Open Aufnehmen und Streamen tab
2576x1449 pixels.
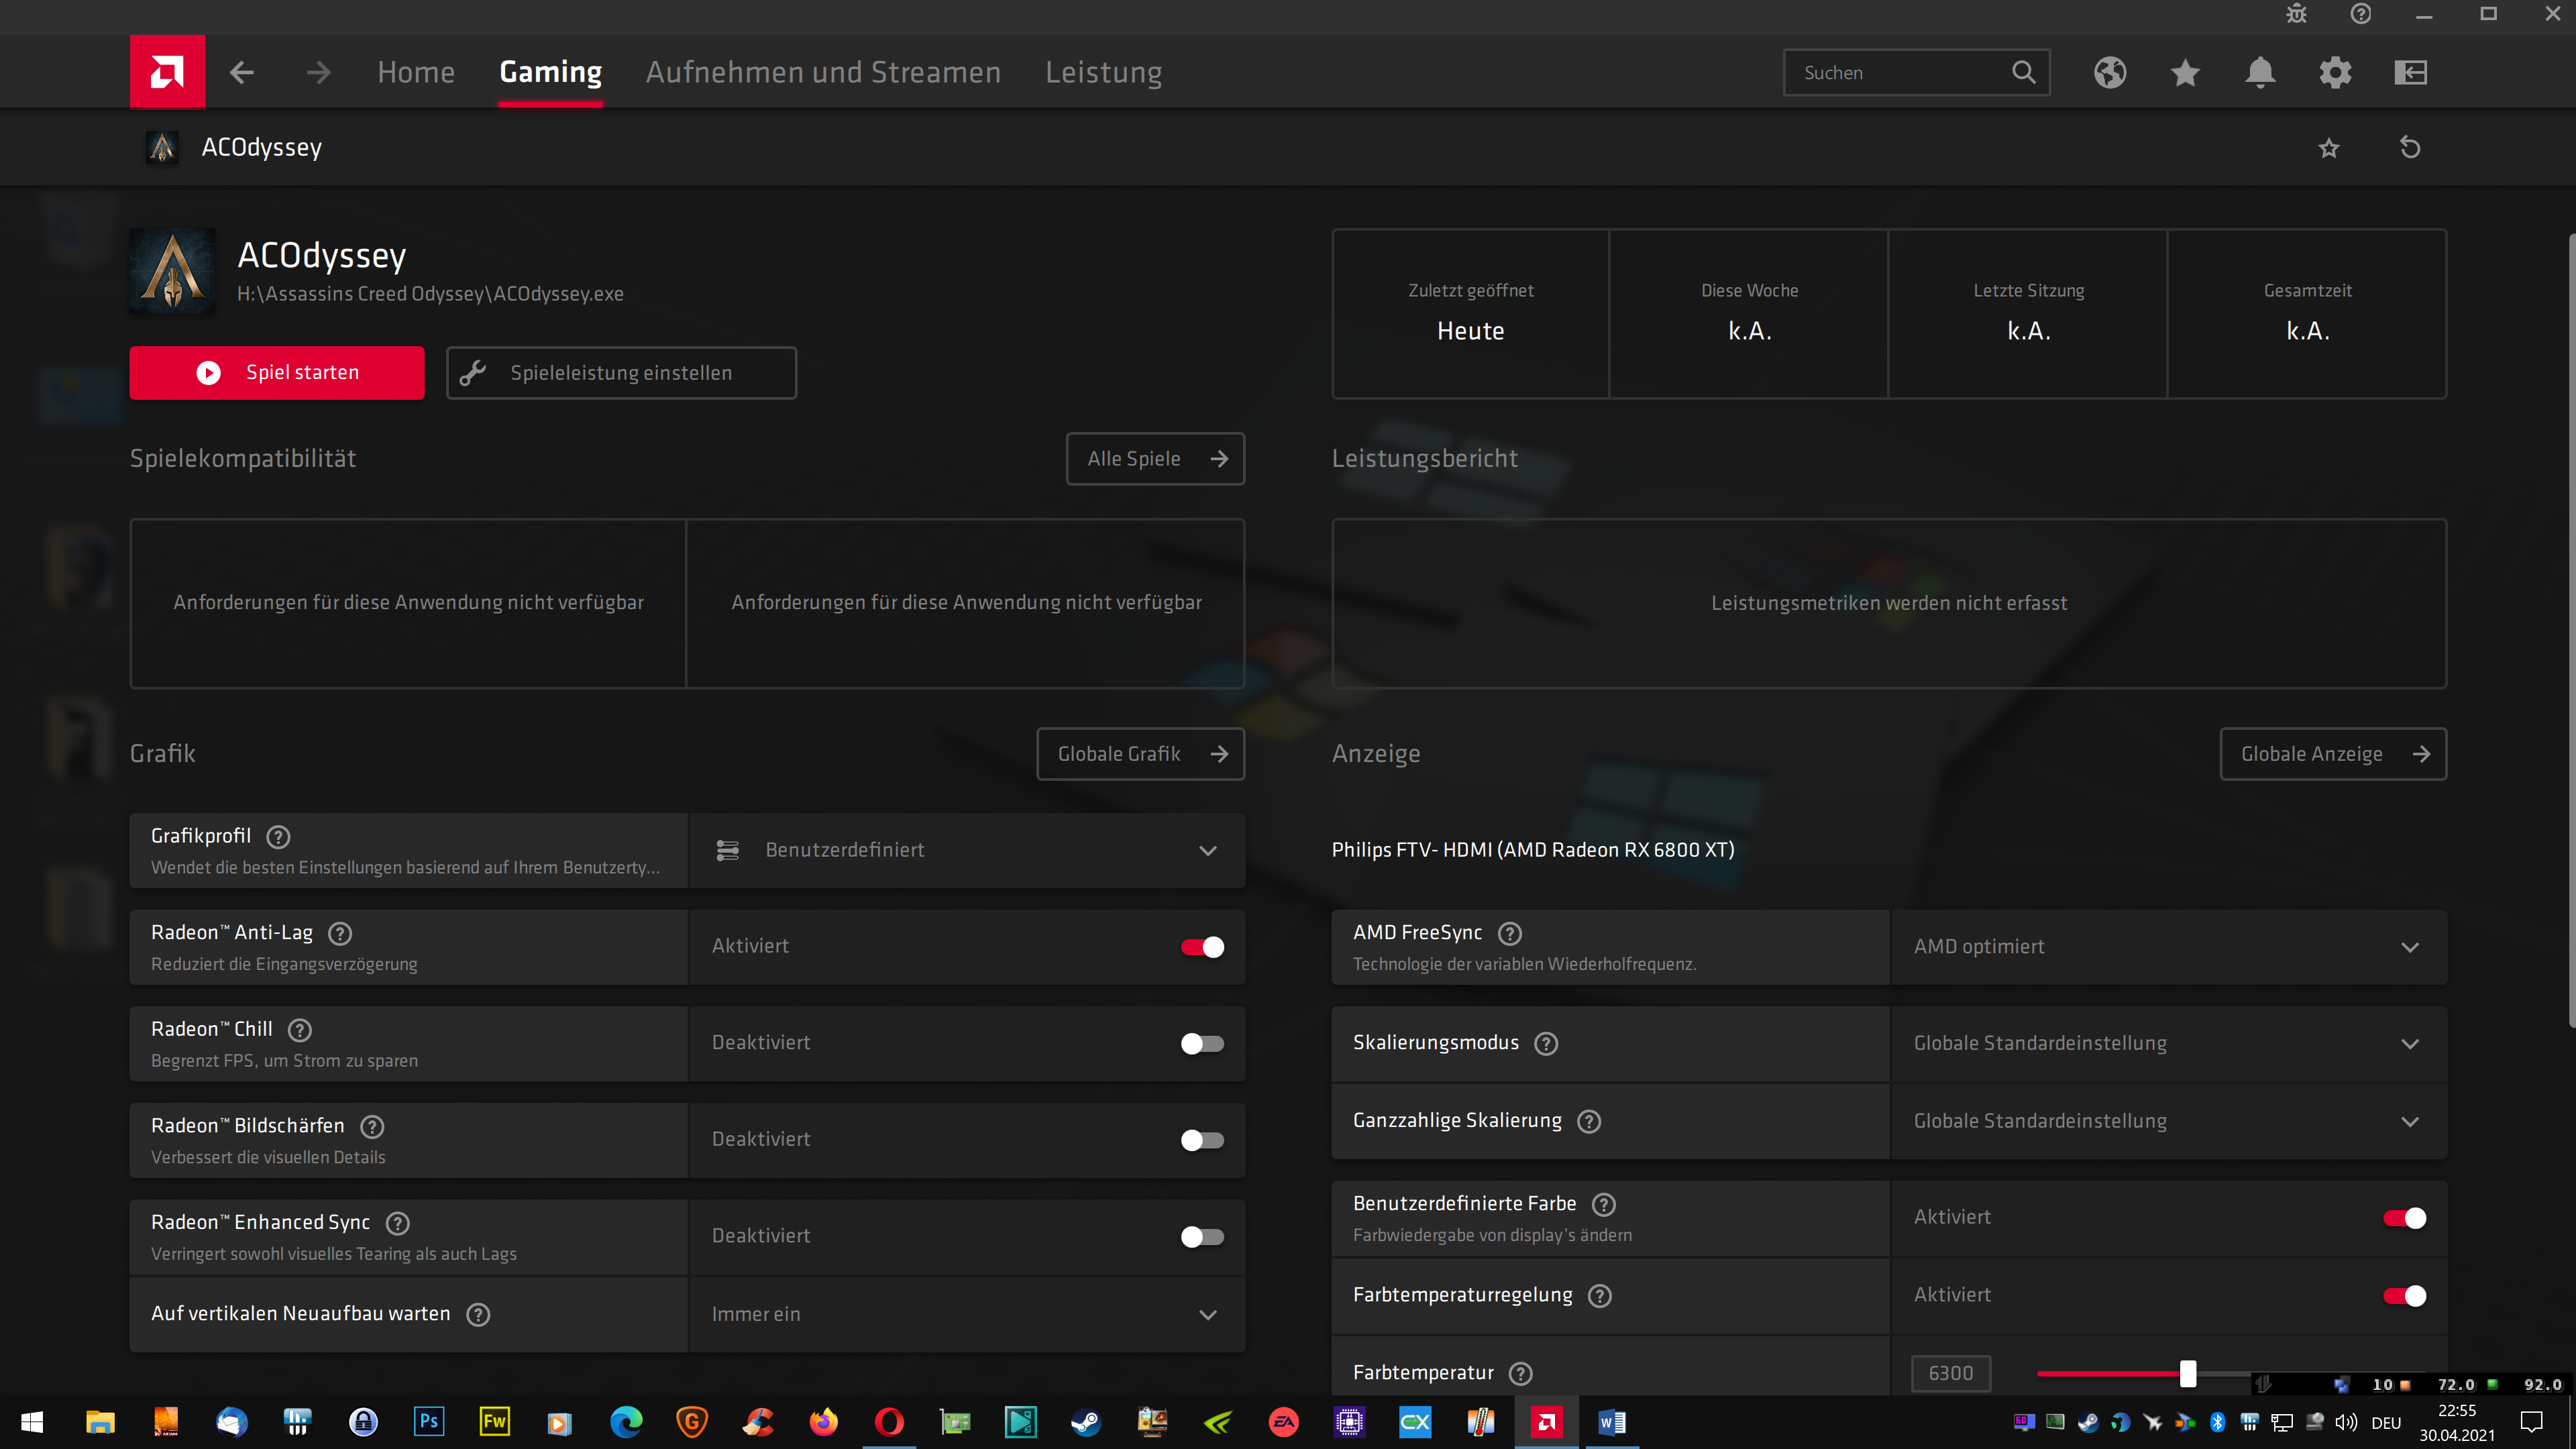pos(823,72)
